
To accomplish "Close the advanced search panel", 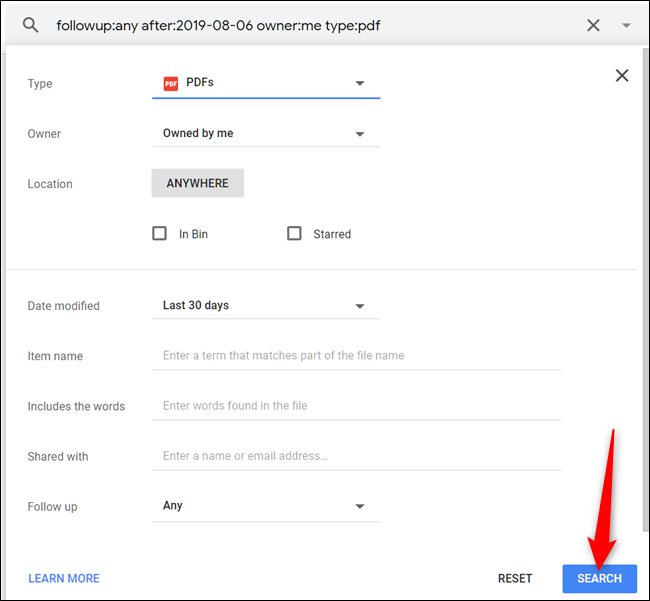I will [622, 76].
